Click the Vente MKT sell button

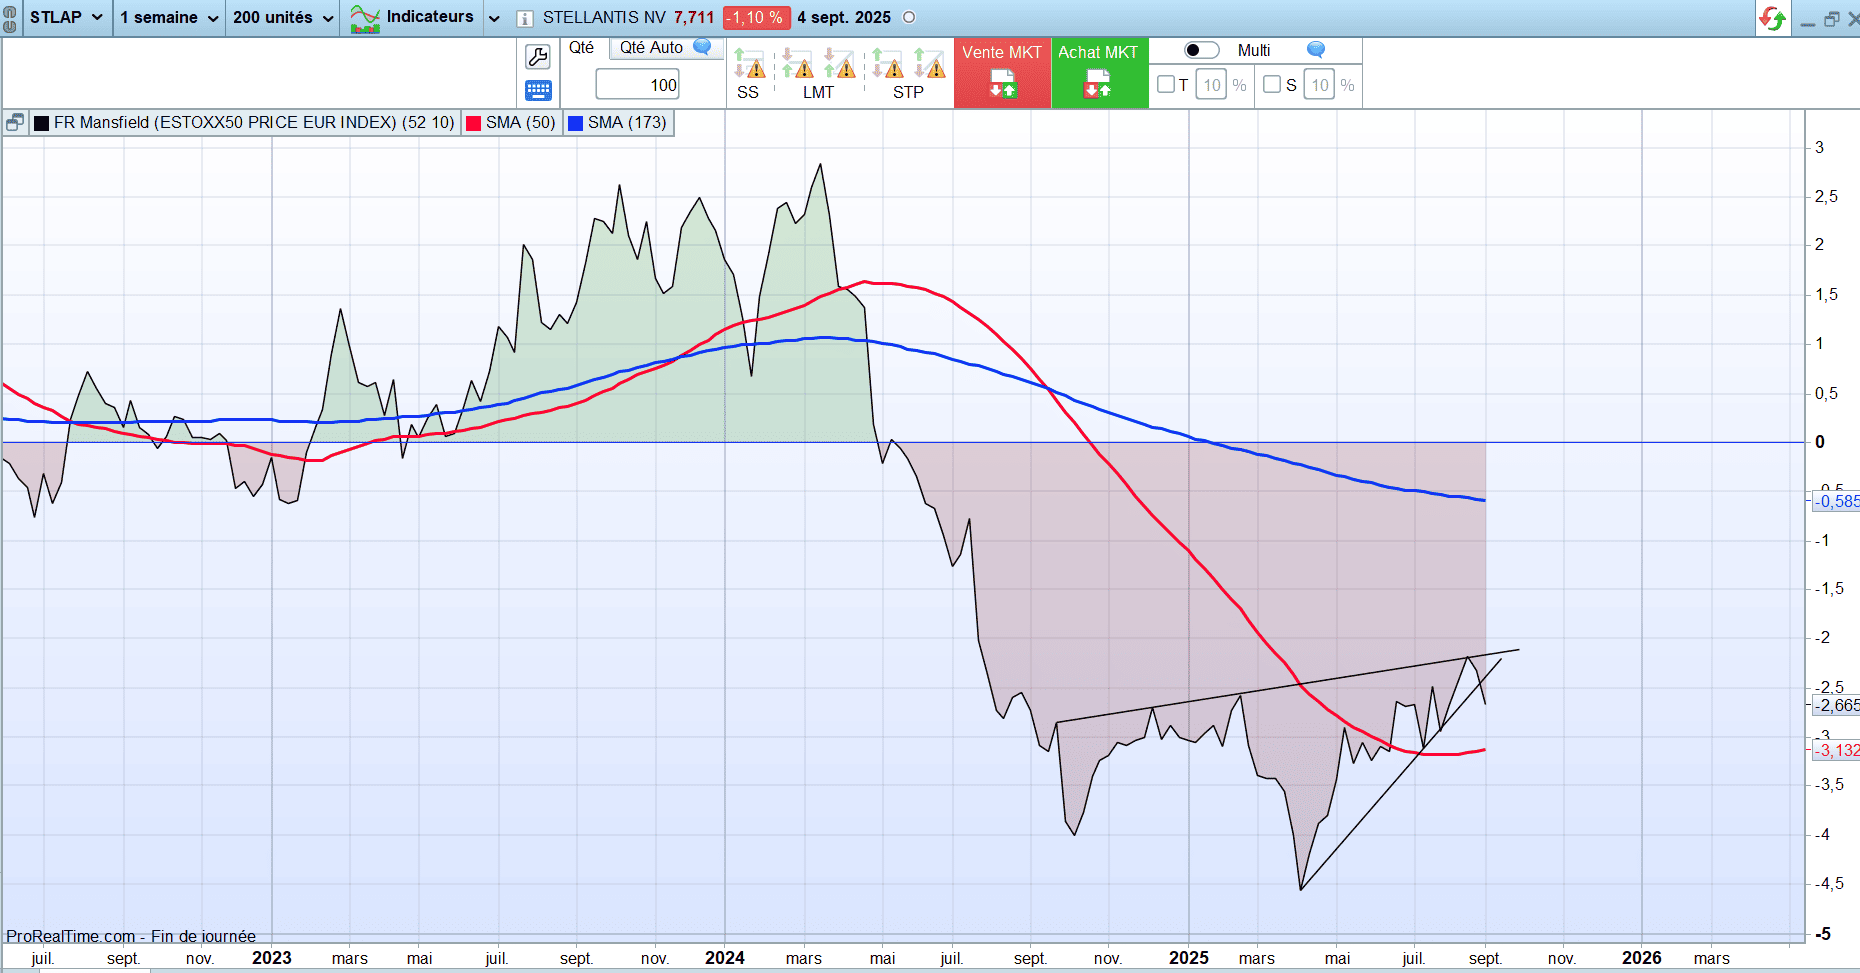click(x=1002, y=73)
